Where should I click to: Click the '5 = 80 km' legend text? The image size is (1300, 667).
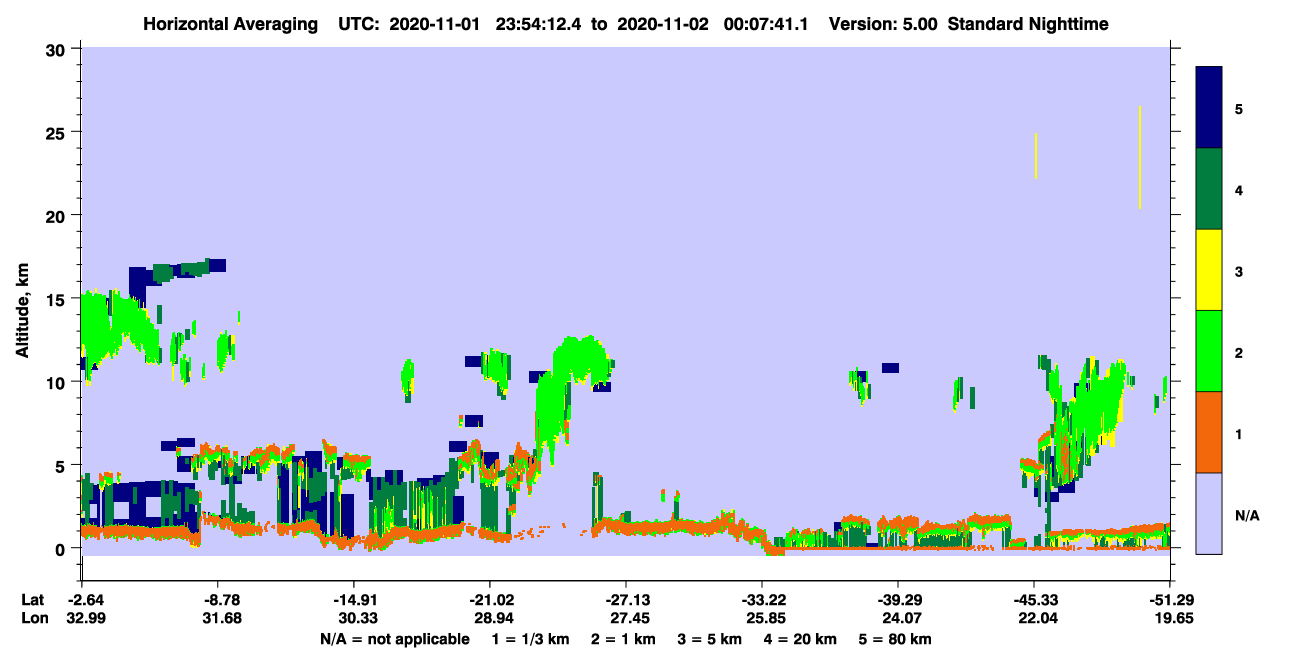(x=896, y=639)
